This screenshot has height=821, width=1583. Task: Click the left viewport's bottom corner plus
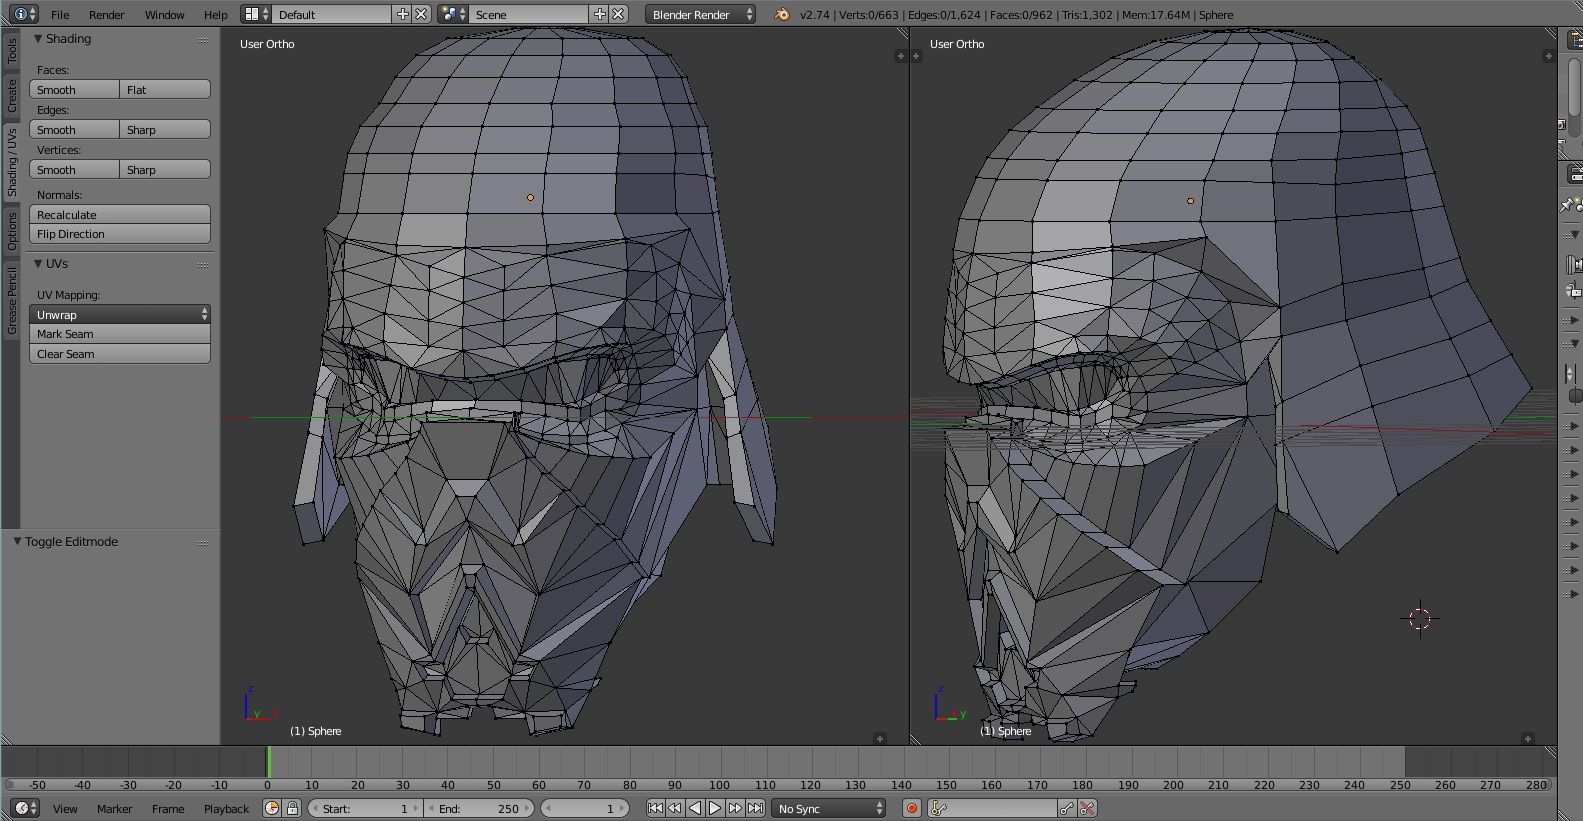click(880, 739)
